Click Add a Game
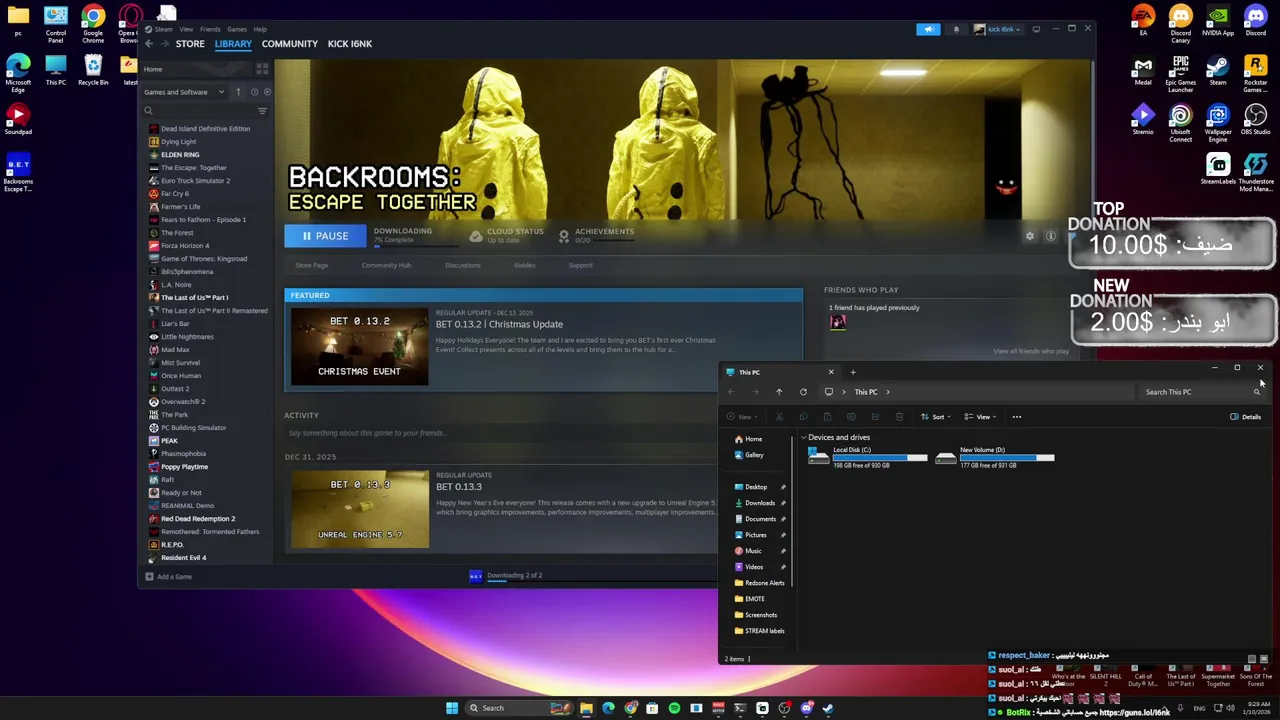 (168, 577)
